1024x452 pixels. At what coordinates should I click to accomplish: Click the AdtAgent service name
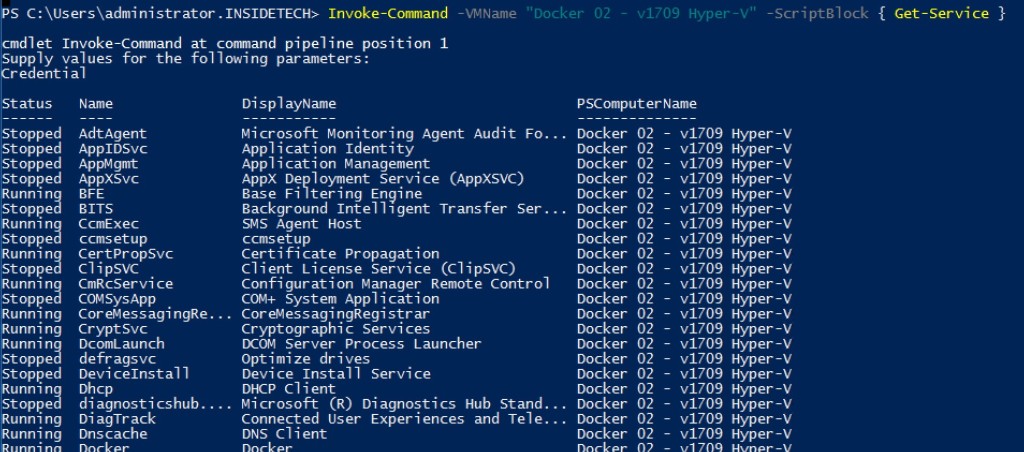click(x=113, y=134)
